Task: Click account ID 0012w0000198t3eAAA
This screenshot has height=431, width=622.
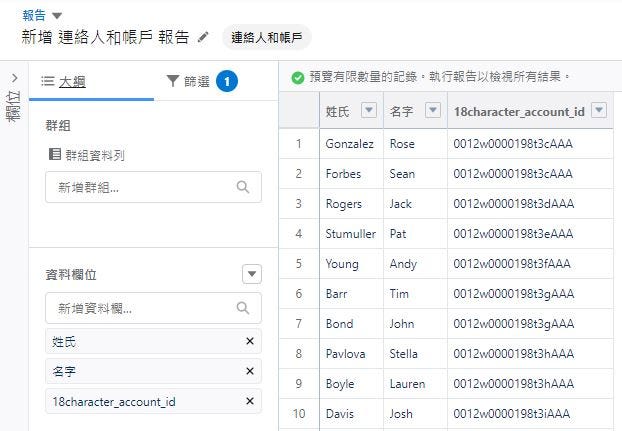Action: 513,234
